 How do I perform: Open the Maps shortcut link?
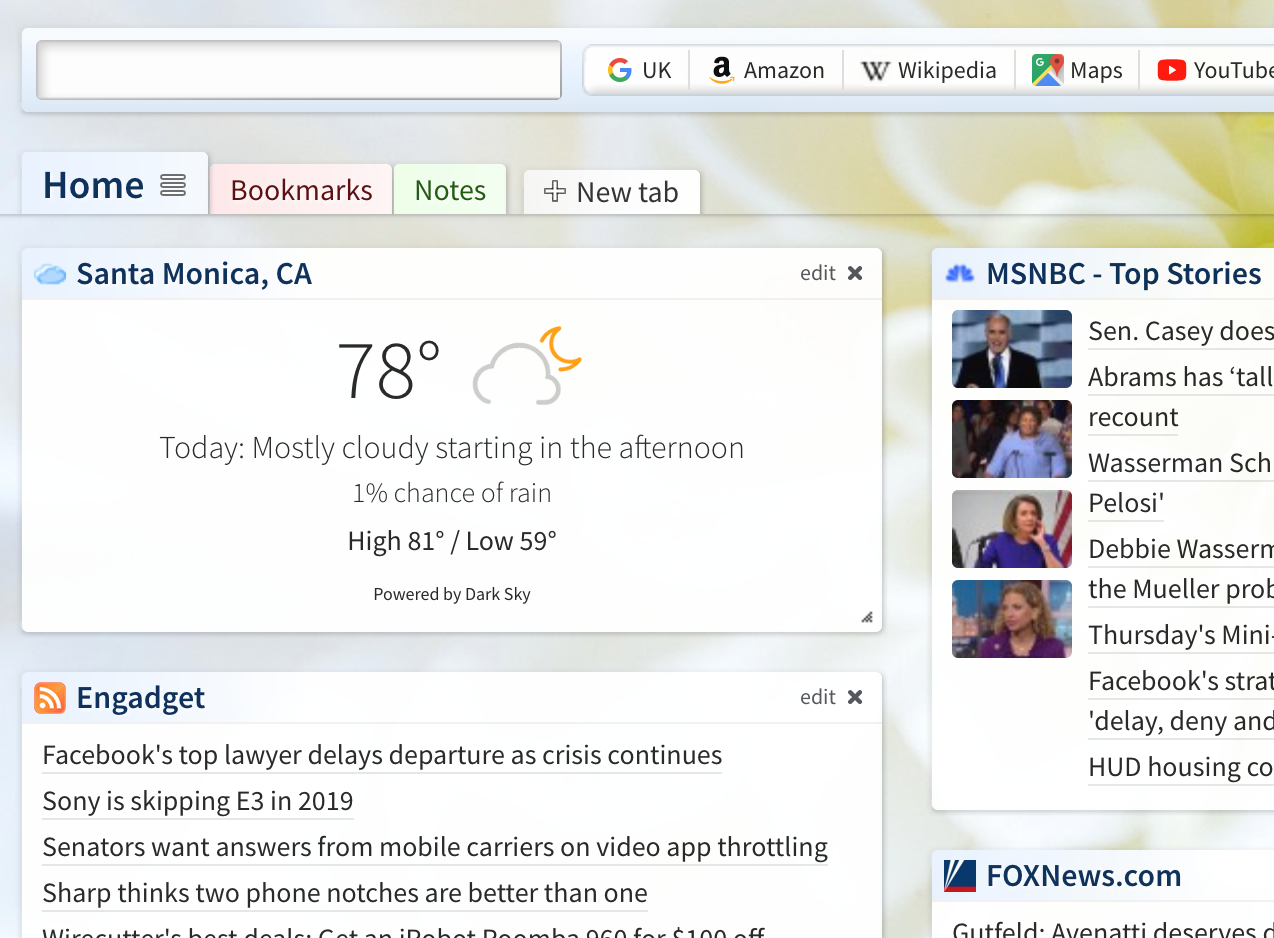[x=1078, y=70]
